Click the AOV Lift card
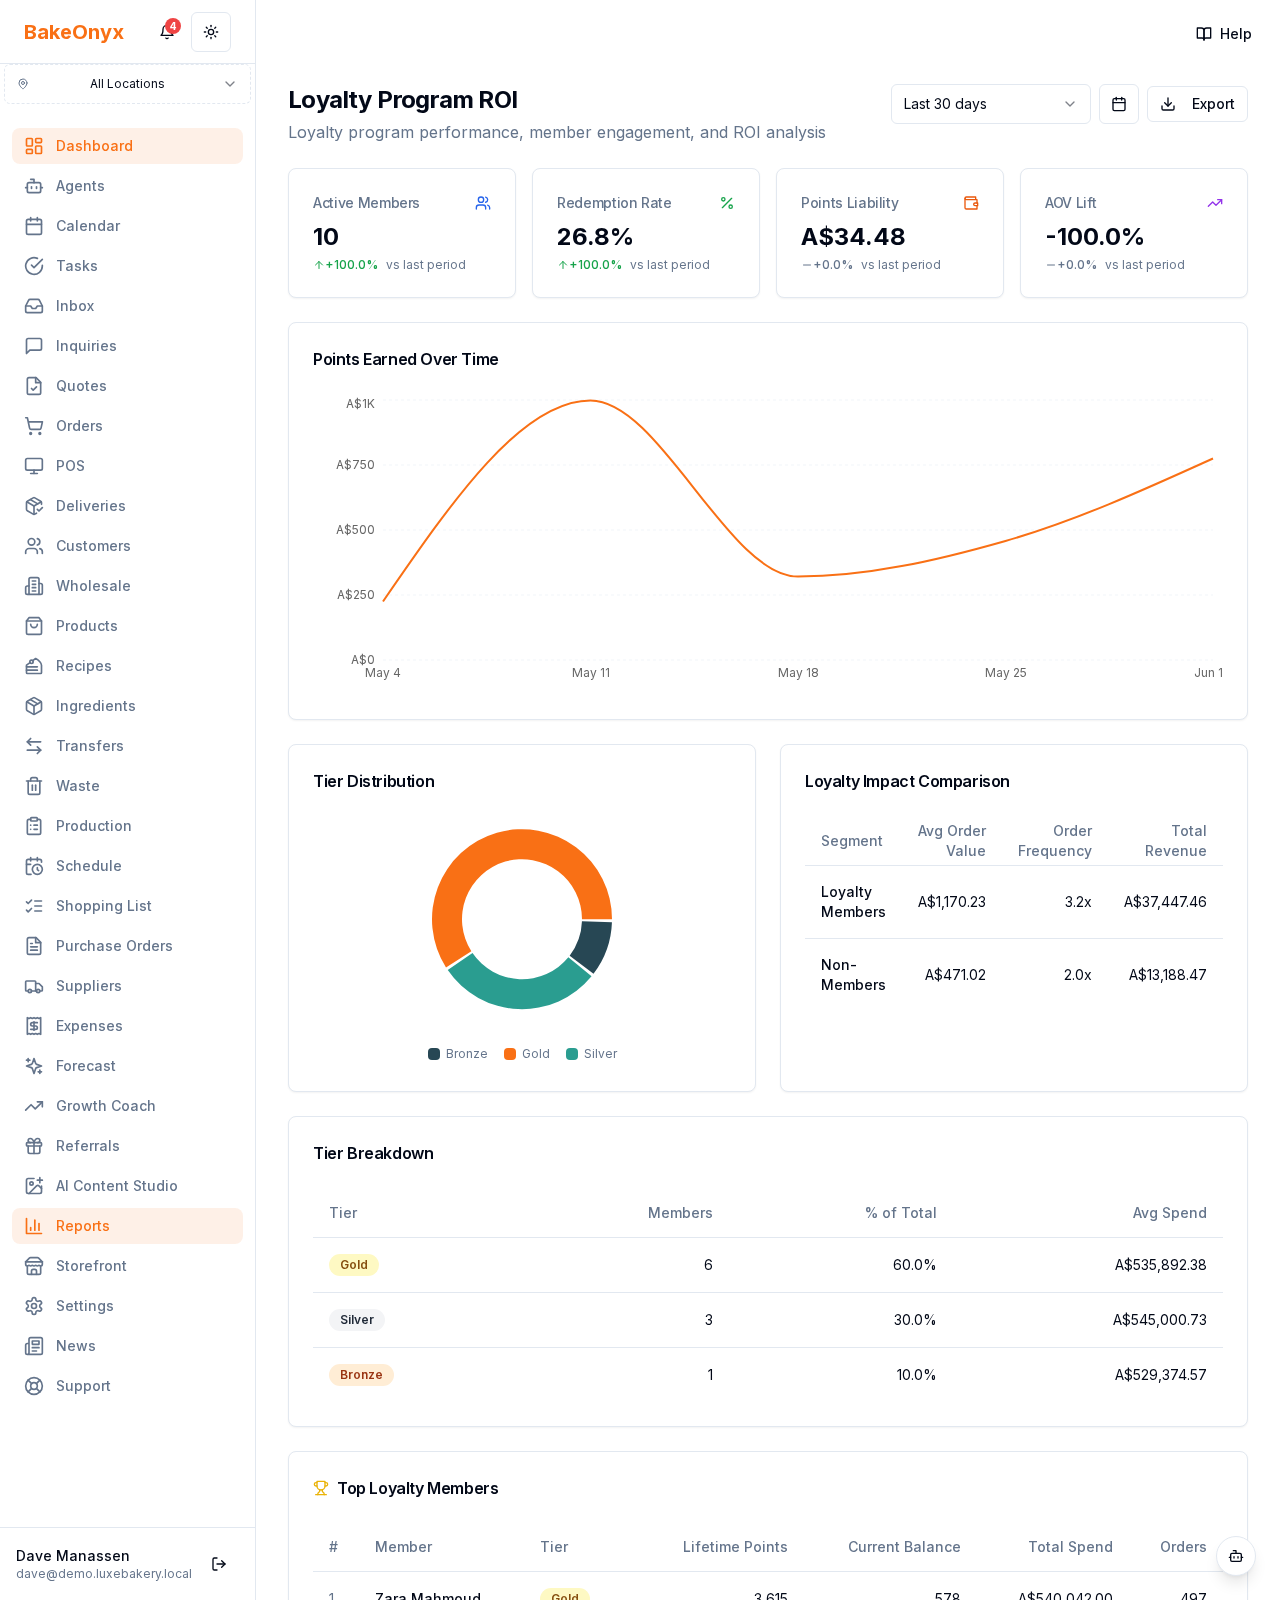1280x1600 pixels. (1134, 233)
